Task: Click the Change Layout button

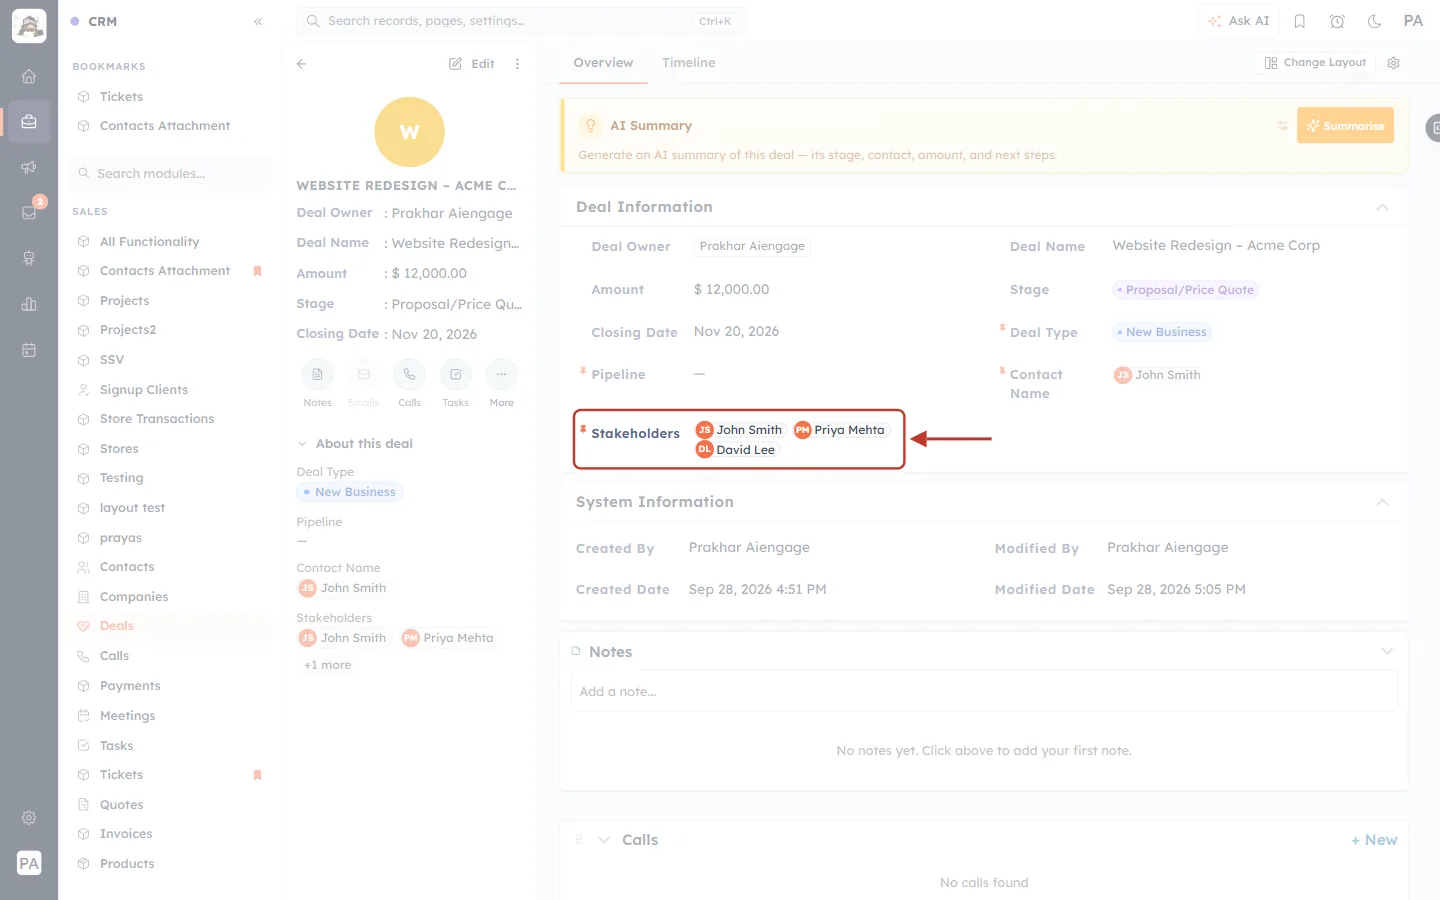Action: [x=1315, y=62]
